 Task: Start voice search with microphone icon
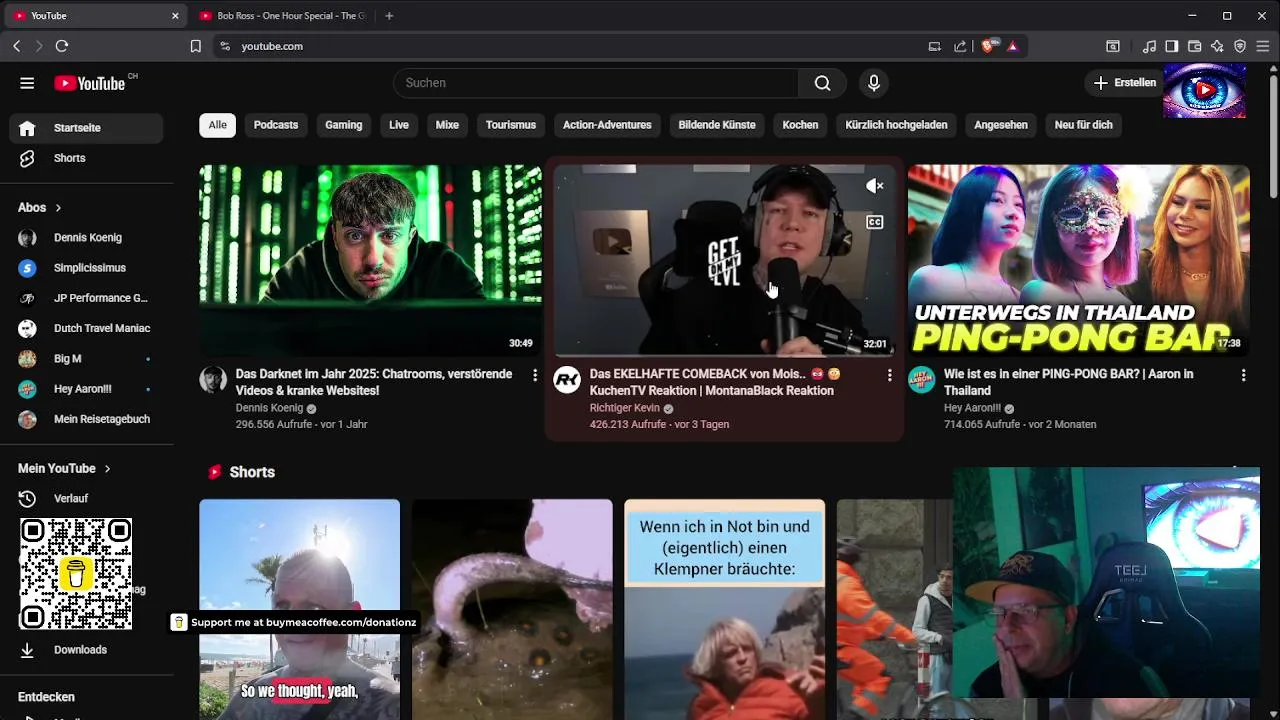click(x=874, y=83)
